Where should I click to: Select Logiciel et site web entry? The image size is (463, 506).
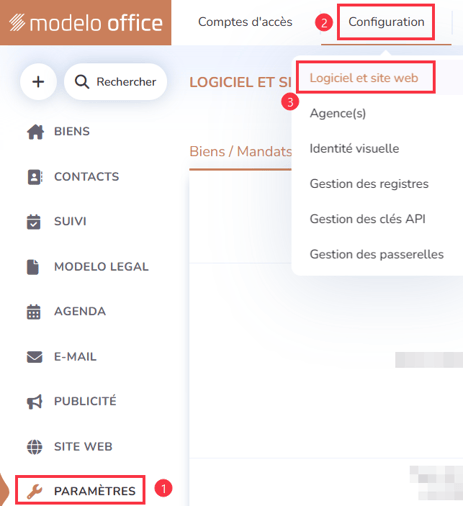[364, 78]
